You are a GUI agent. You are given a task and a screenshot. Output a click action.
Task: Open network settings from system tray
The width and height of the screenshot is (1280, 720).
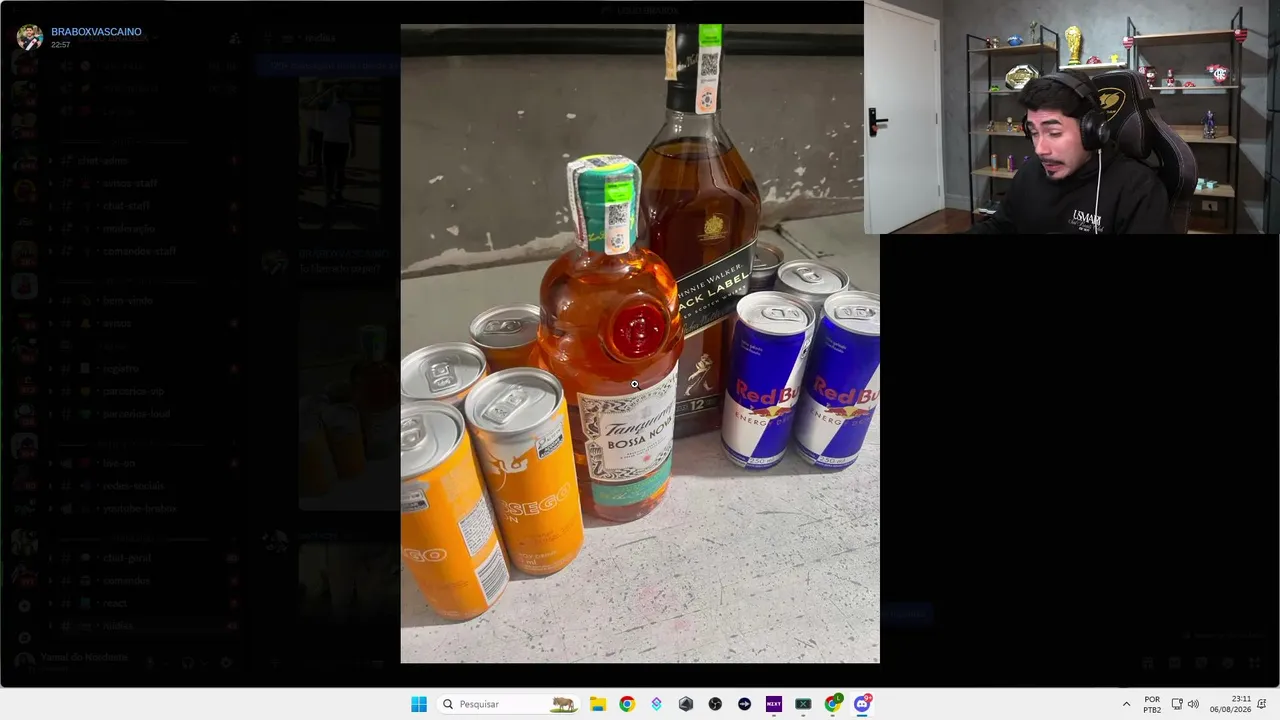pyautogui.click(x=1177, y=704)
